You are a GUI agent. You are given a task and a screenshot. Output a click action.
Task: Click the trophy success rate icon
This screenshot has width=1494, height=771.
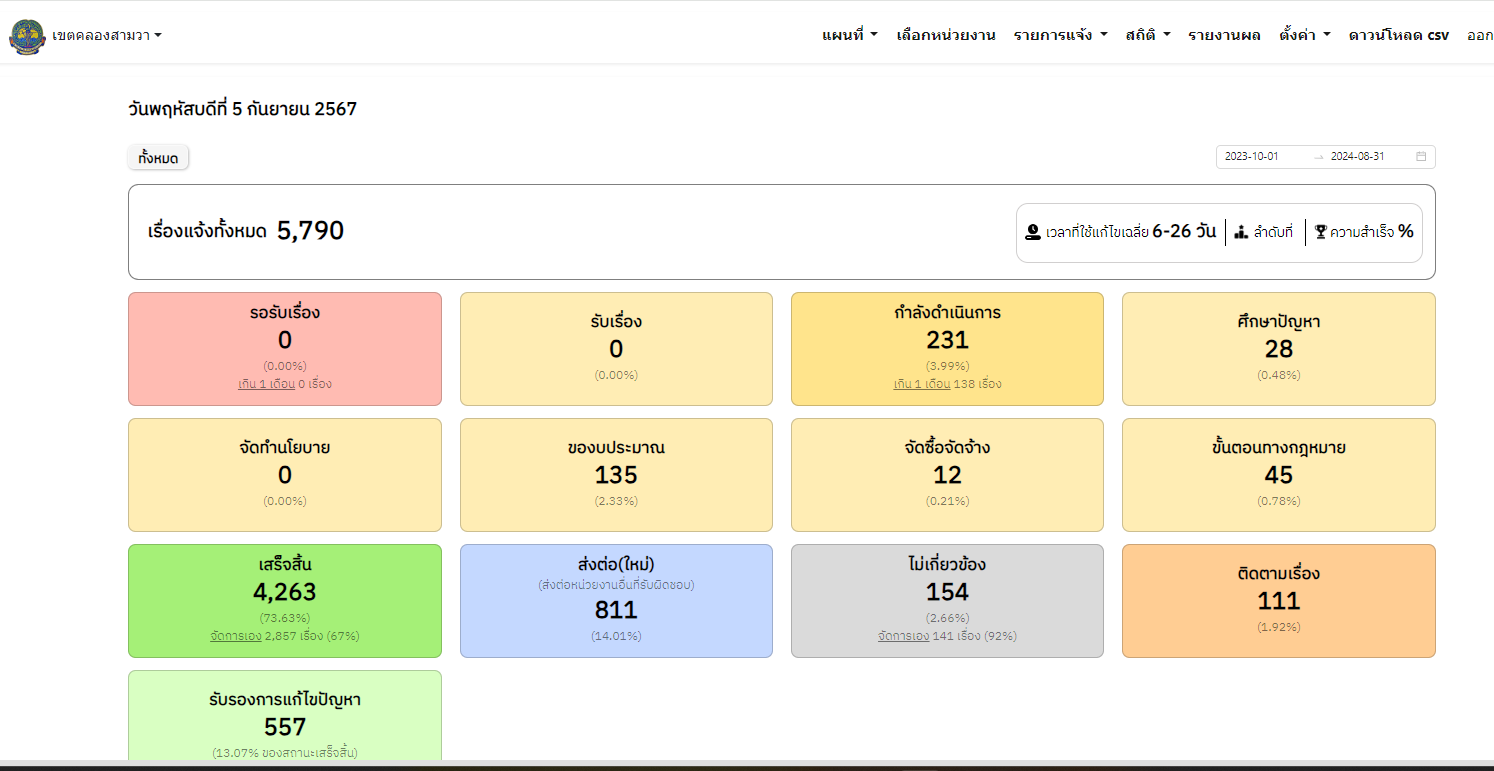tap(1320, 233)
